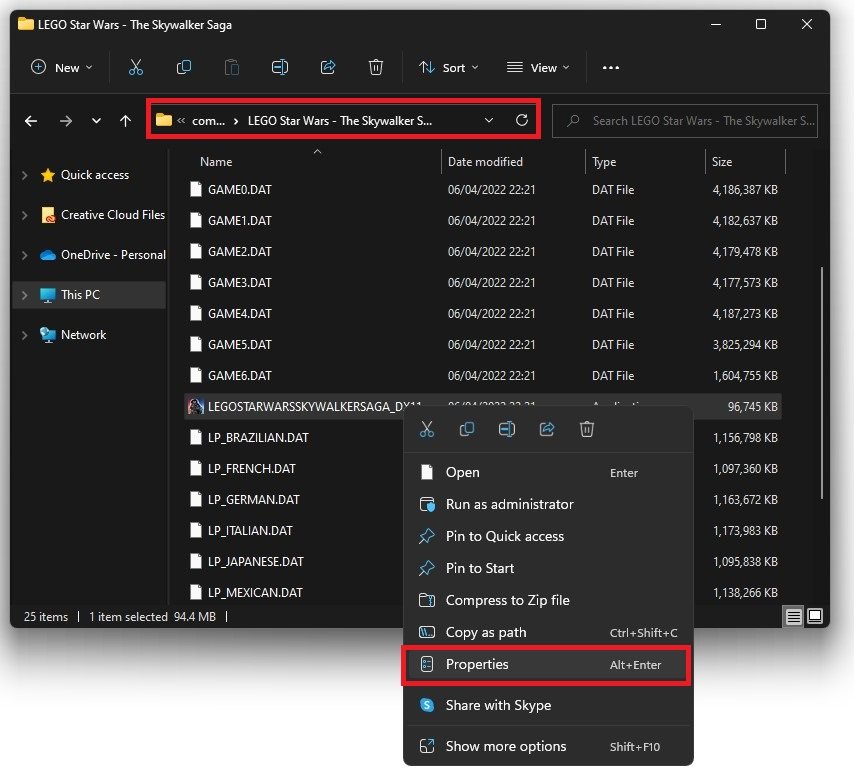Click the Share icon in the top toolbar
854x773 pixels.
[x=328, y=67]
